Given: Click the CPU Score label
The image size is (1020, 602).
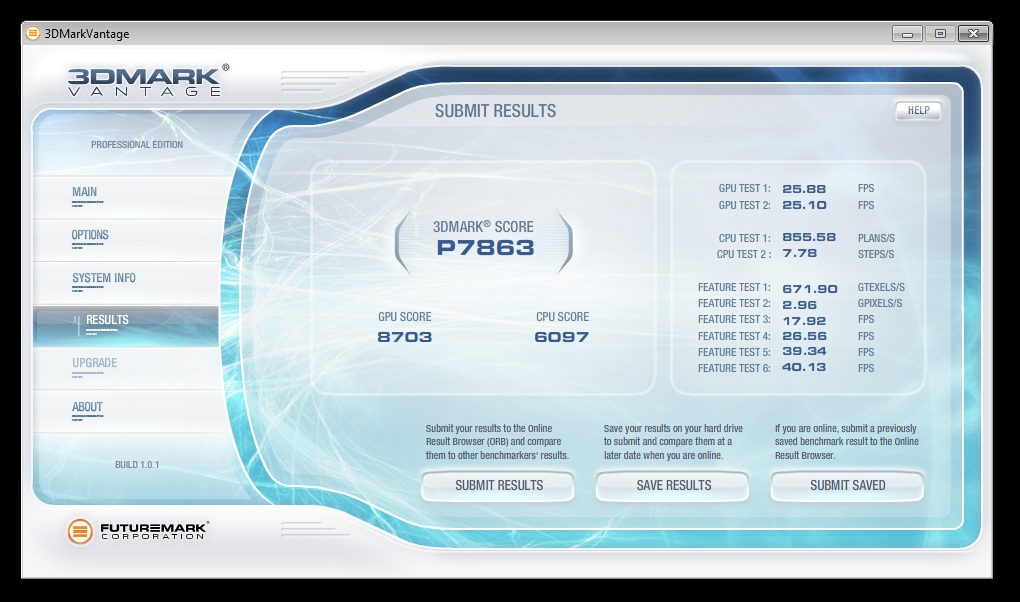Looking at the screenshot, I should (562, 317).
